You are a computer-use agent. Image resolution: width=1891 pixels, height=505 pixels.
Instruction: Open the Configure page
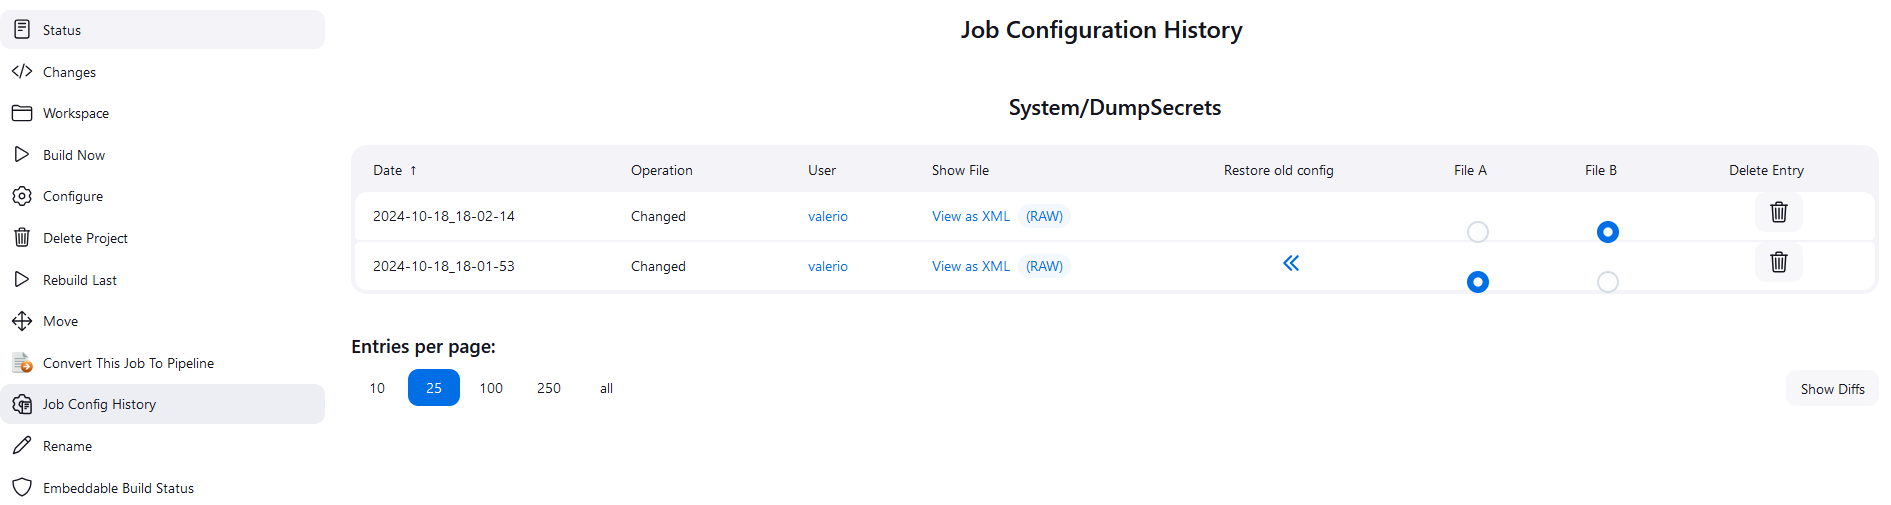click(162, 196)
